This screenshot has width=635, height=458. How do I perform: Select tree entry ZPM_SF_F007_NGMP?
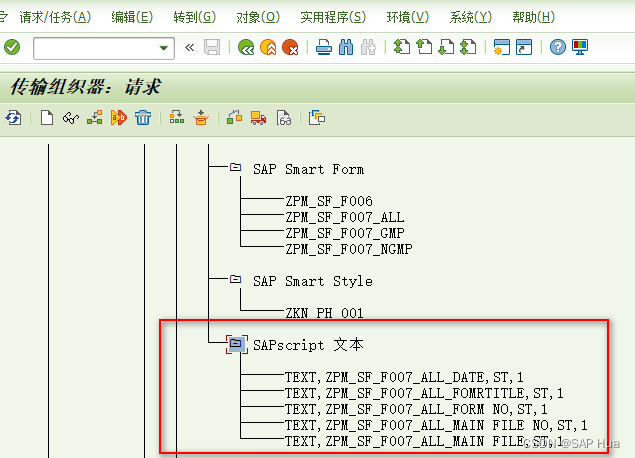coord(349,249)
